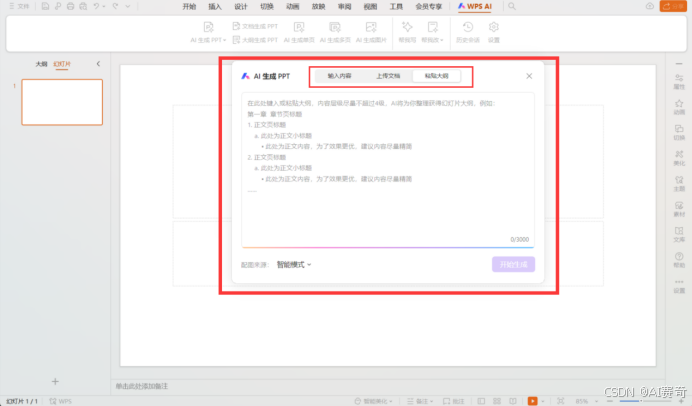Screen dimensions: 692x406
Task: Click into the outline text area
Action: (388, 170)
